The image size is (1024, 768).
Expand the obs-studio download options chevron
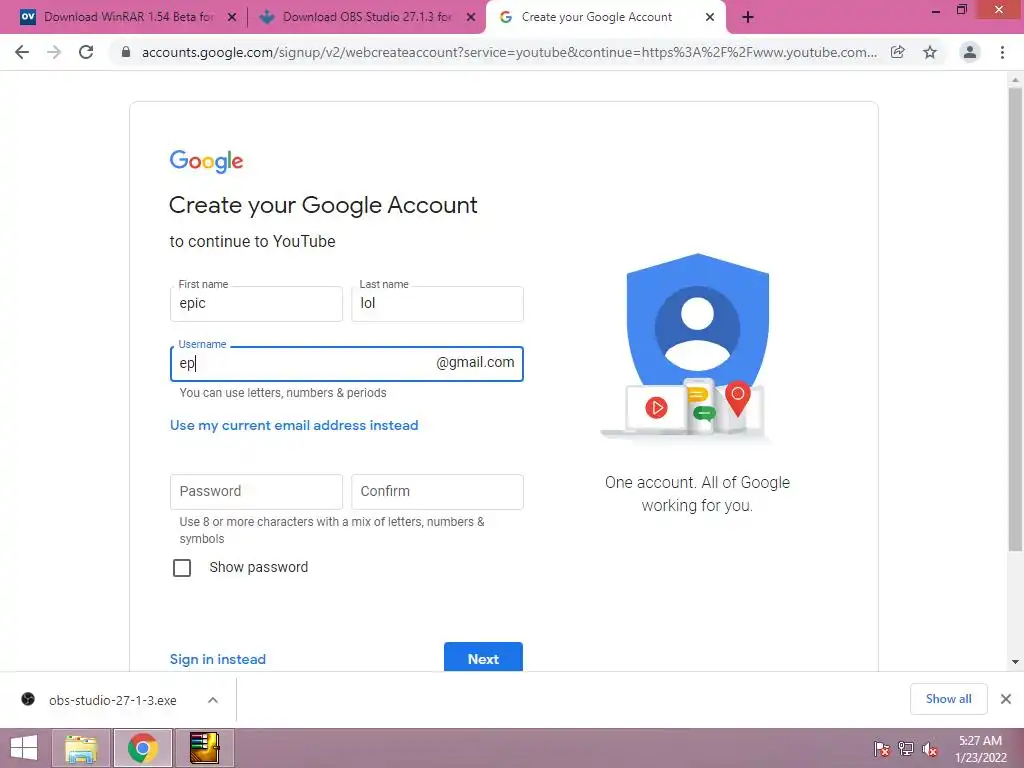pos(213,700)
